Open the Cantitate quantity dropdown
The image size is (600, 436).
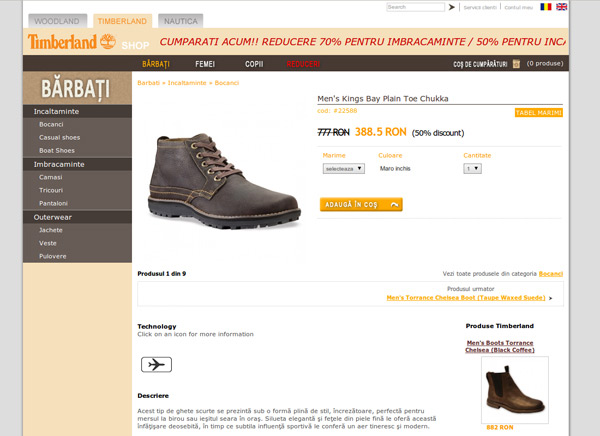point(472,168)
